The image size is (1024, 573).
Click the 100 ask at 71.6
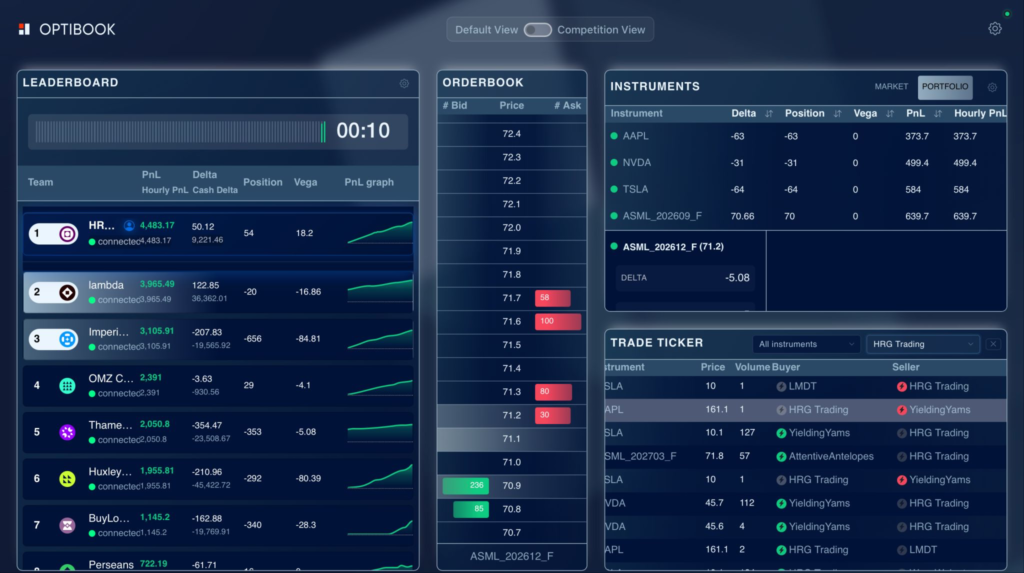(558, 321)
